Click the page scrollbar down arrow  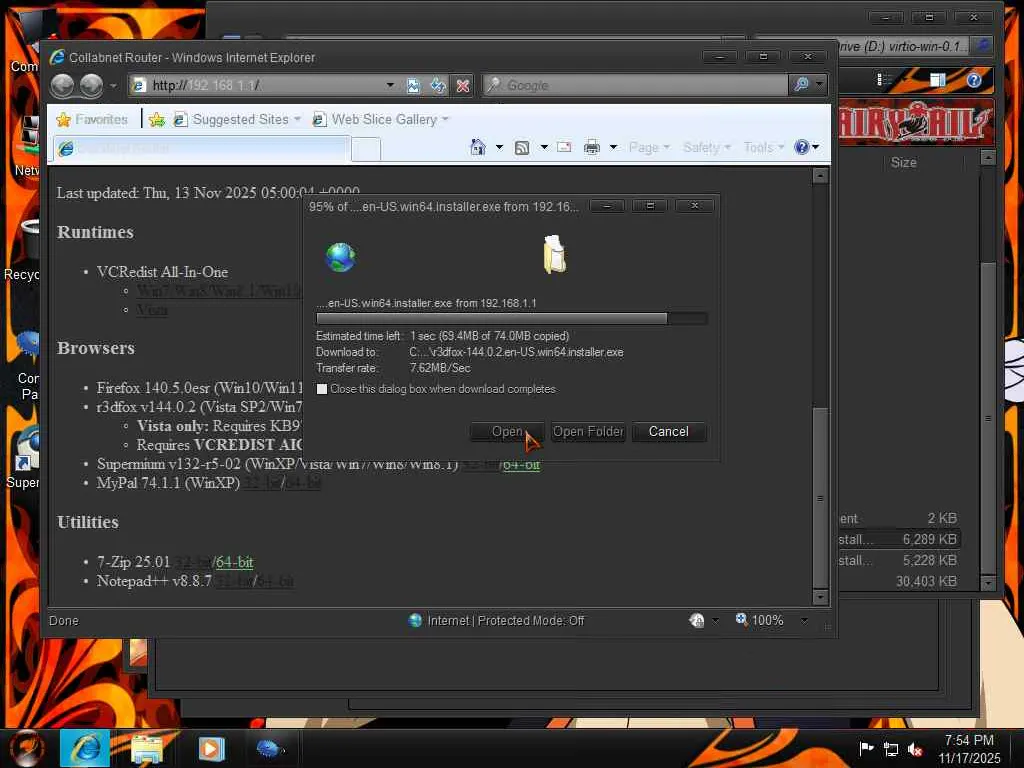[820, 597]
